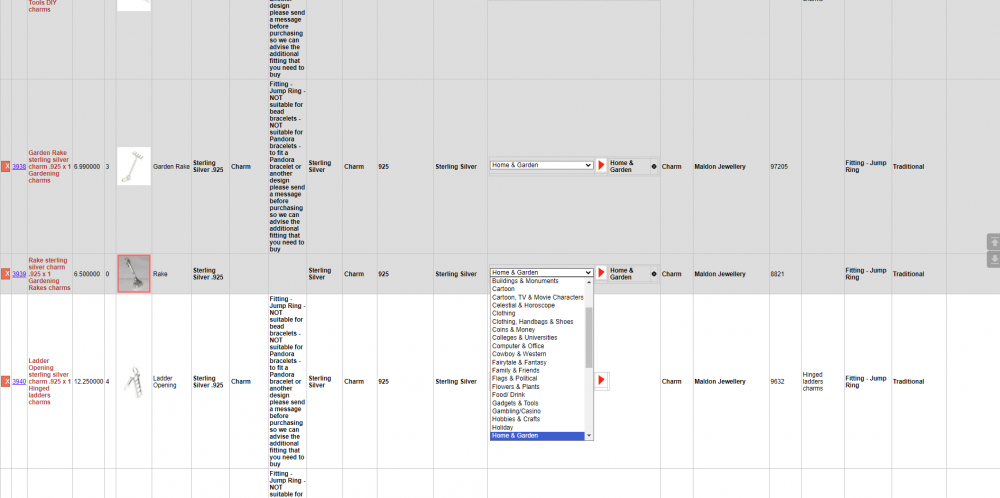The width and height of the screenshot is (1000, 498).
Task: Click the dropdown list scroll-down arrow
Action: tap(589, 436)
